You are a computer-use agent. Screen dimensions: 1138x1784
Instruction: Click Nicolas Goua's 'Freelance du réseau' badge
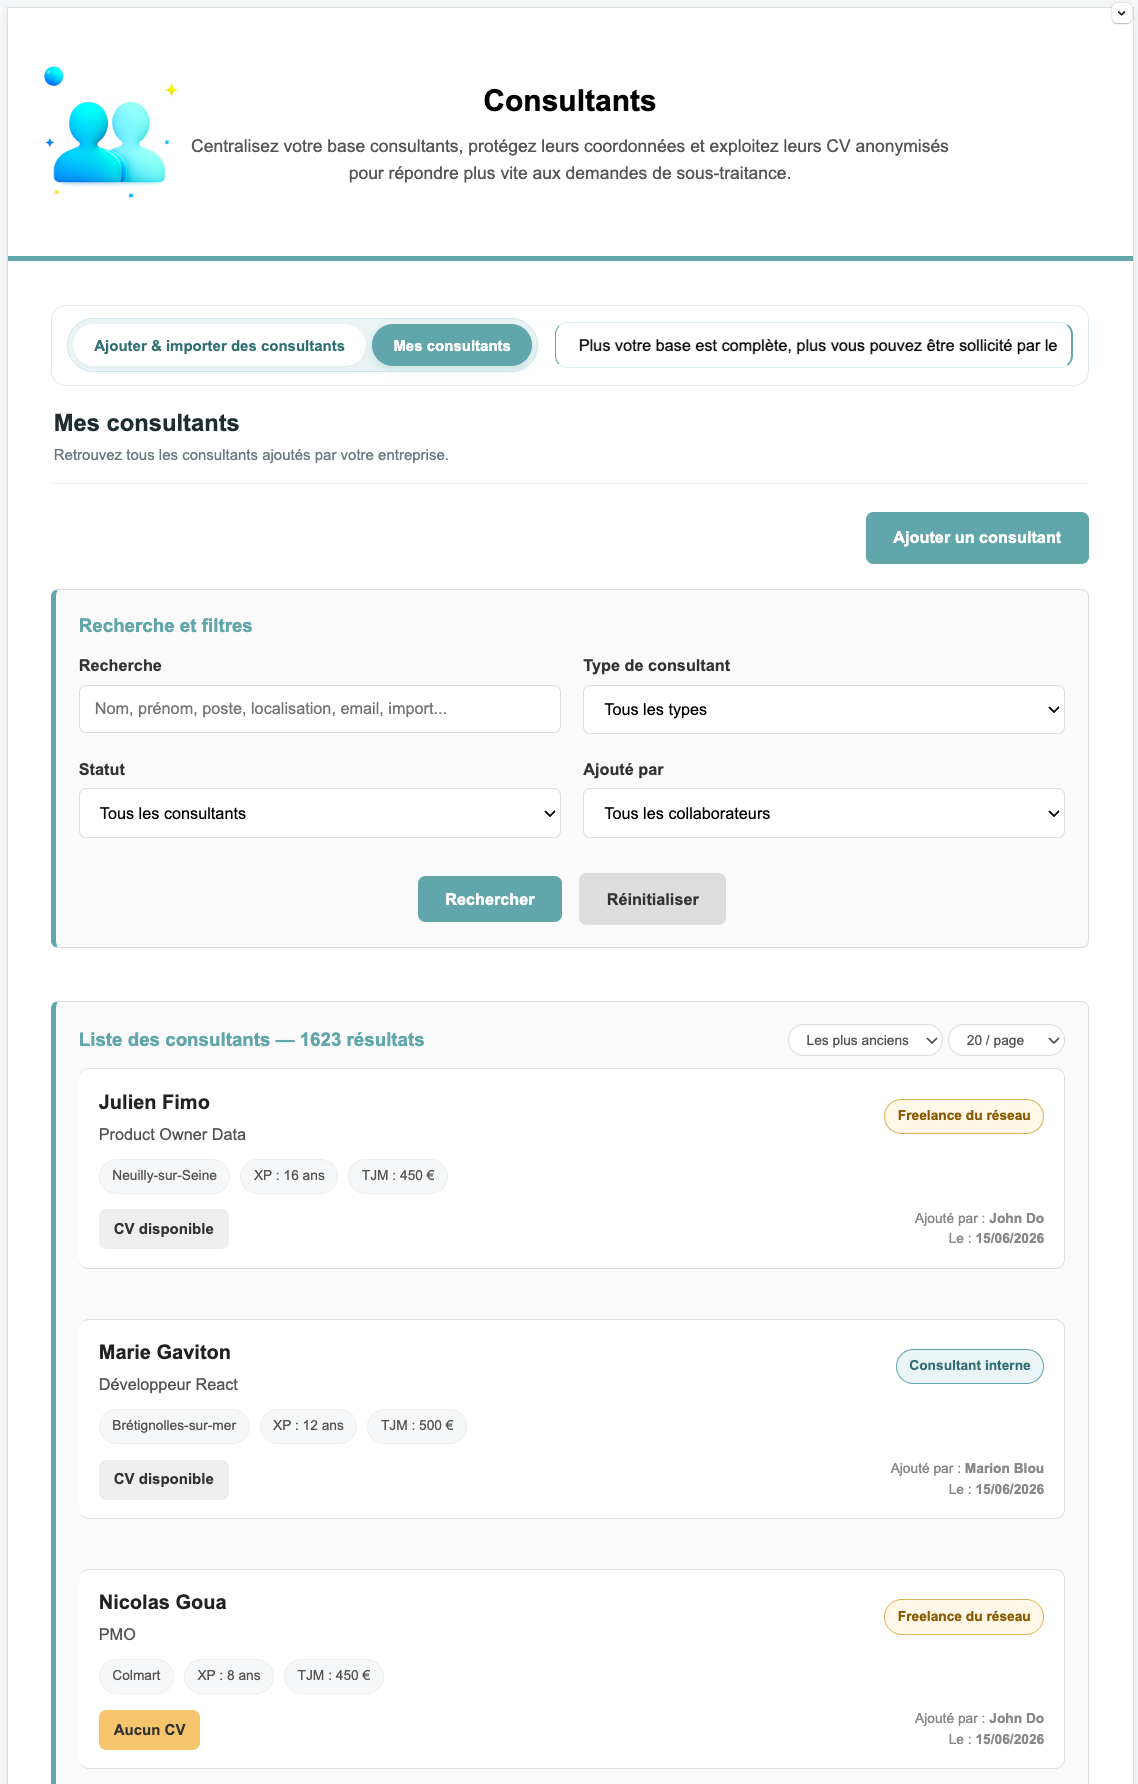point(964,1617)
